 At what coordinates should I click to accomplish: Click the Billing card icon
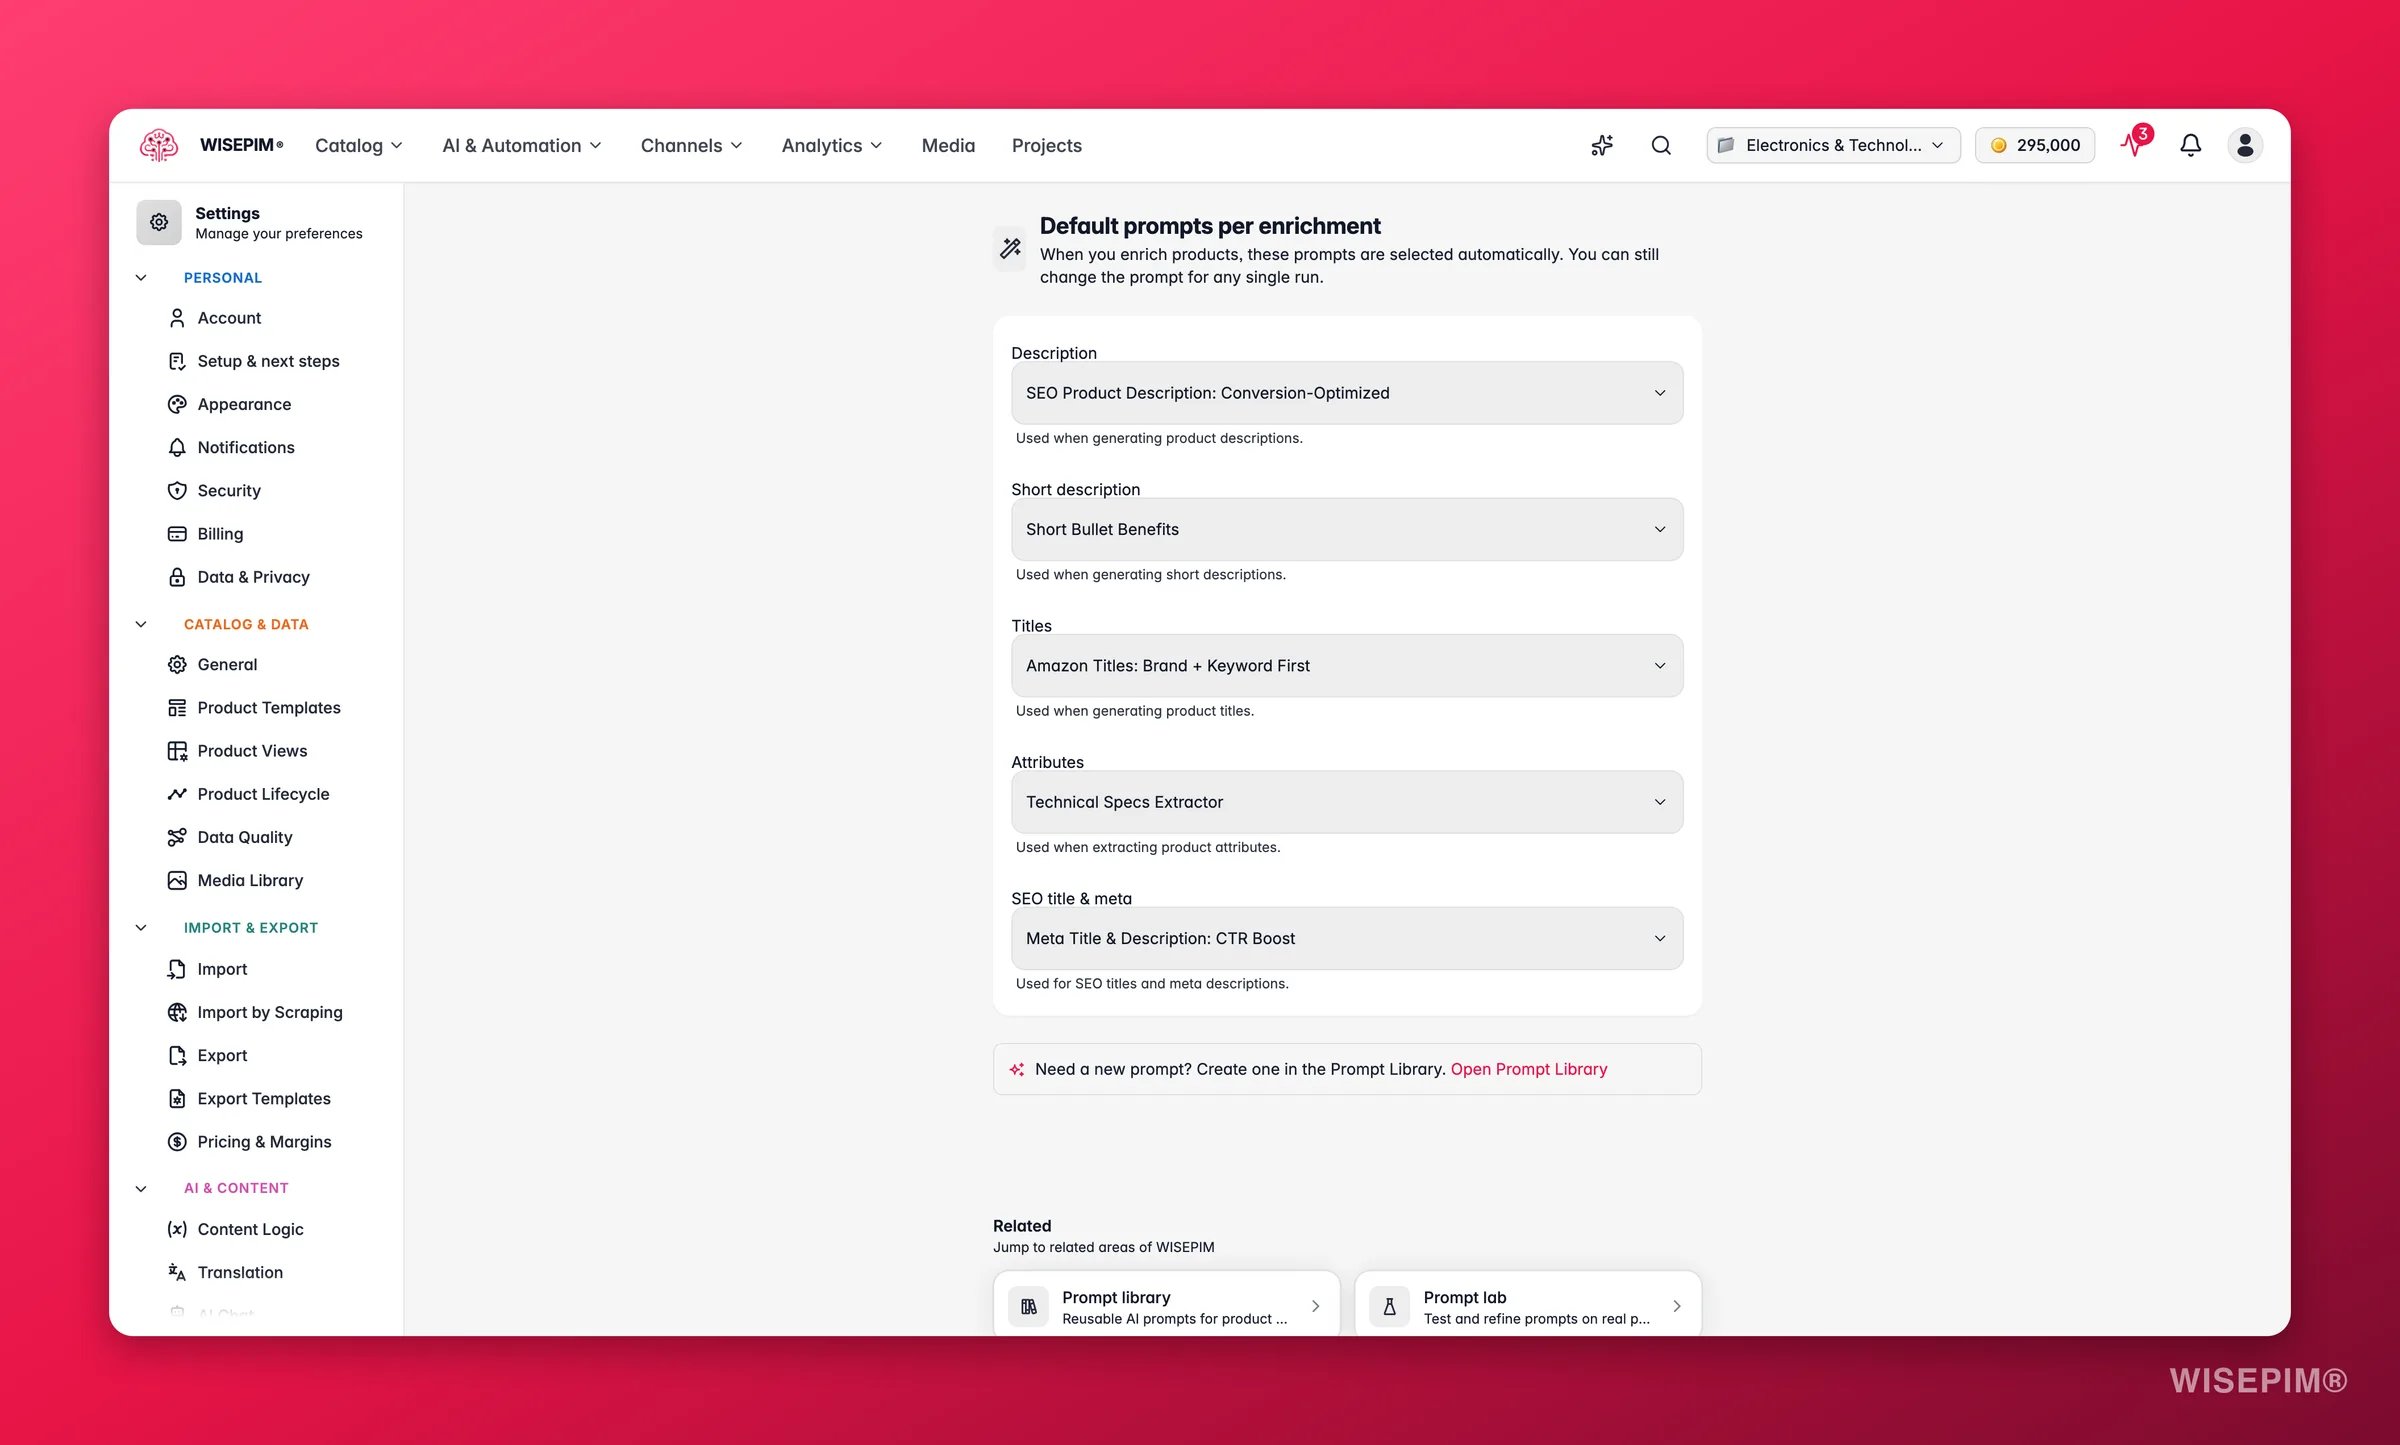(177, 534)
